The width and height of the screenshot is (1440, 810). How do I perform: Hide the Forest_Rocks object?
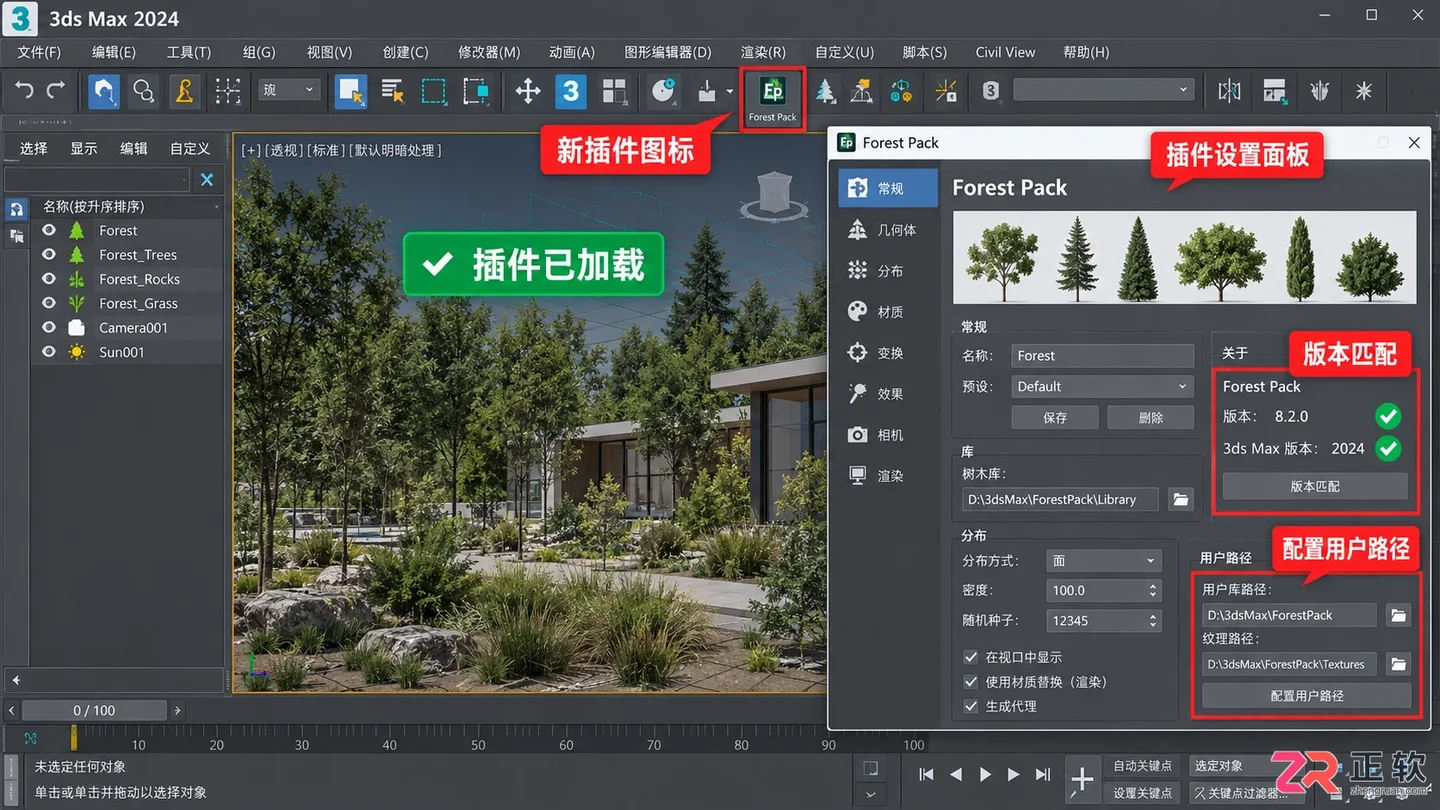click(x=48, y=279)
